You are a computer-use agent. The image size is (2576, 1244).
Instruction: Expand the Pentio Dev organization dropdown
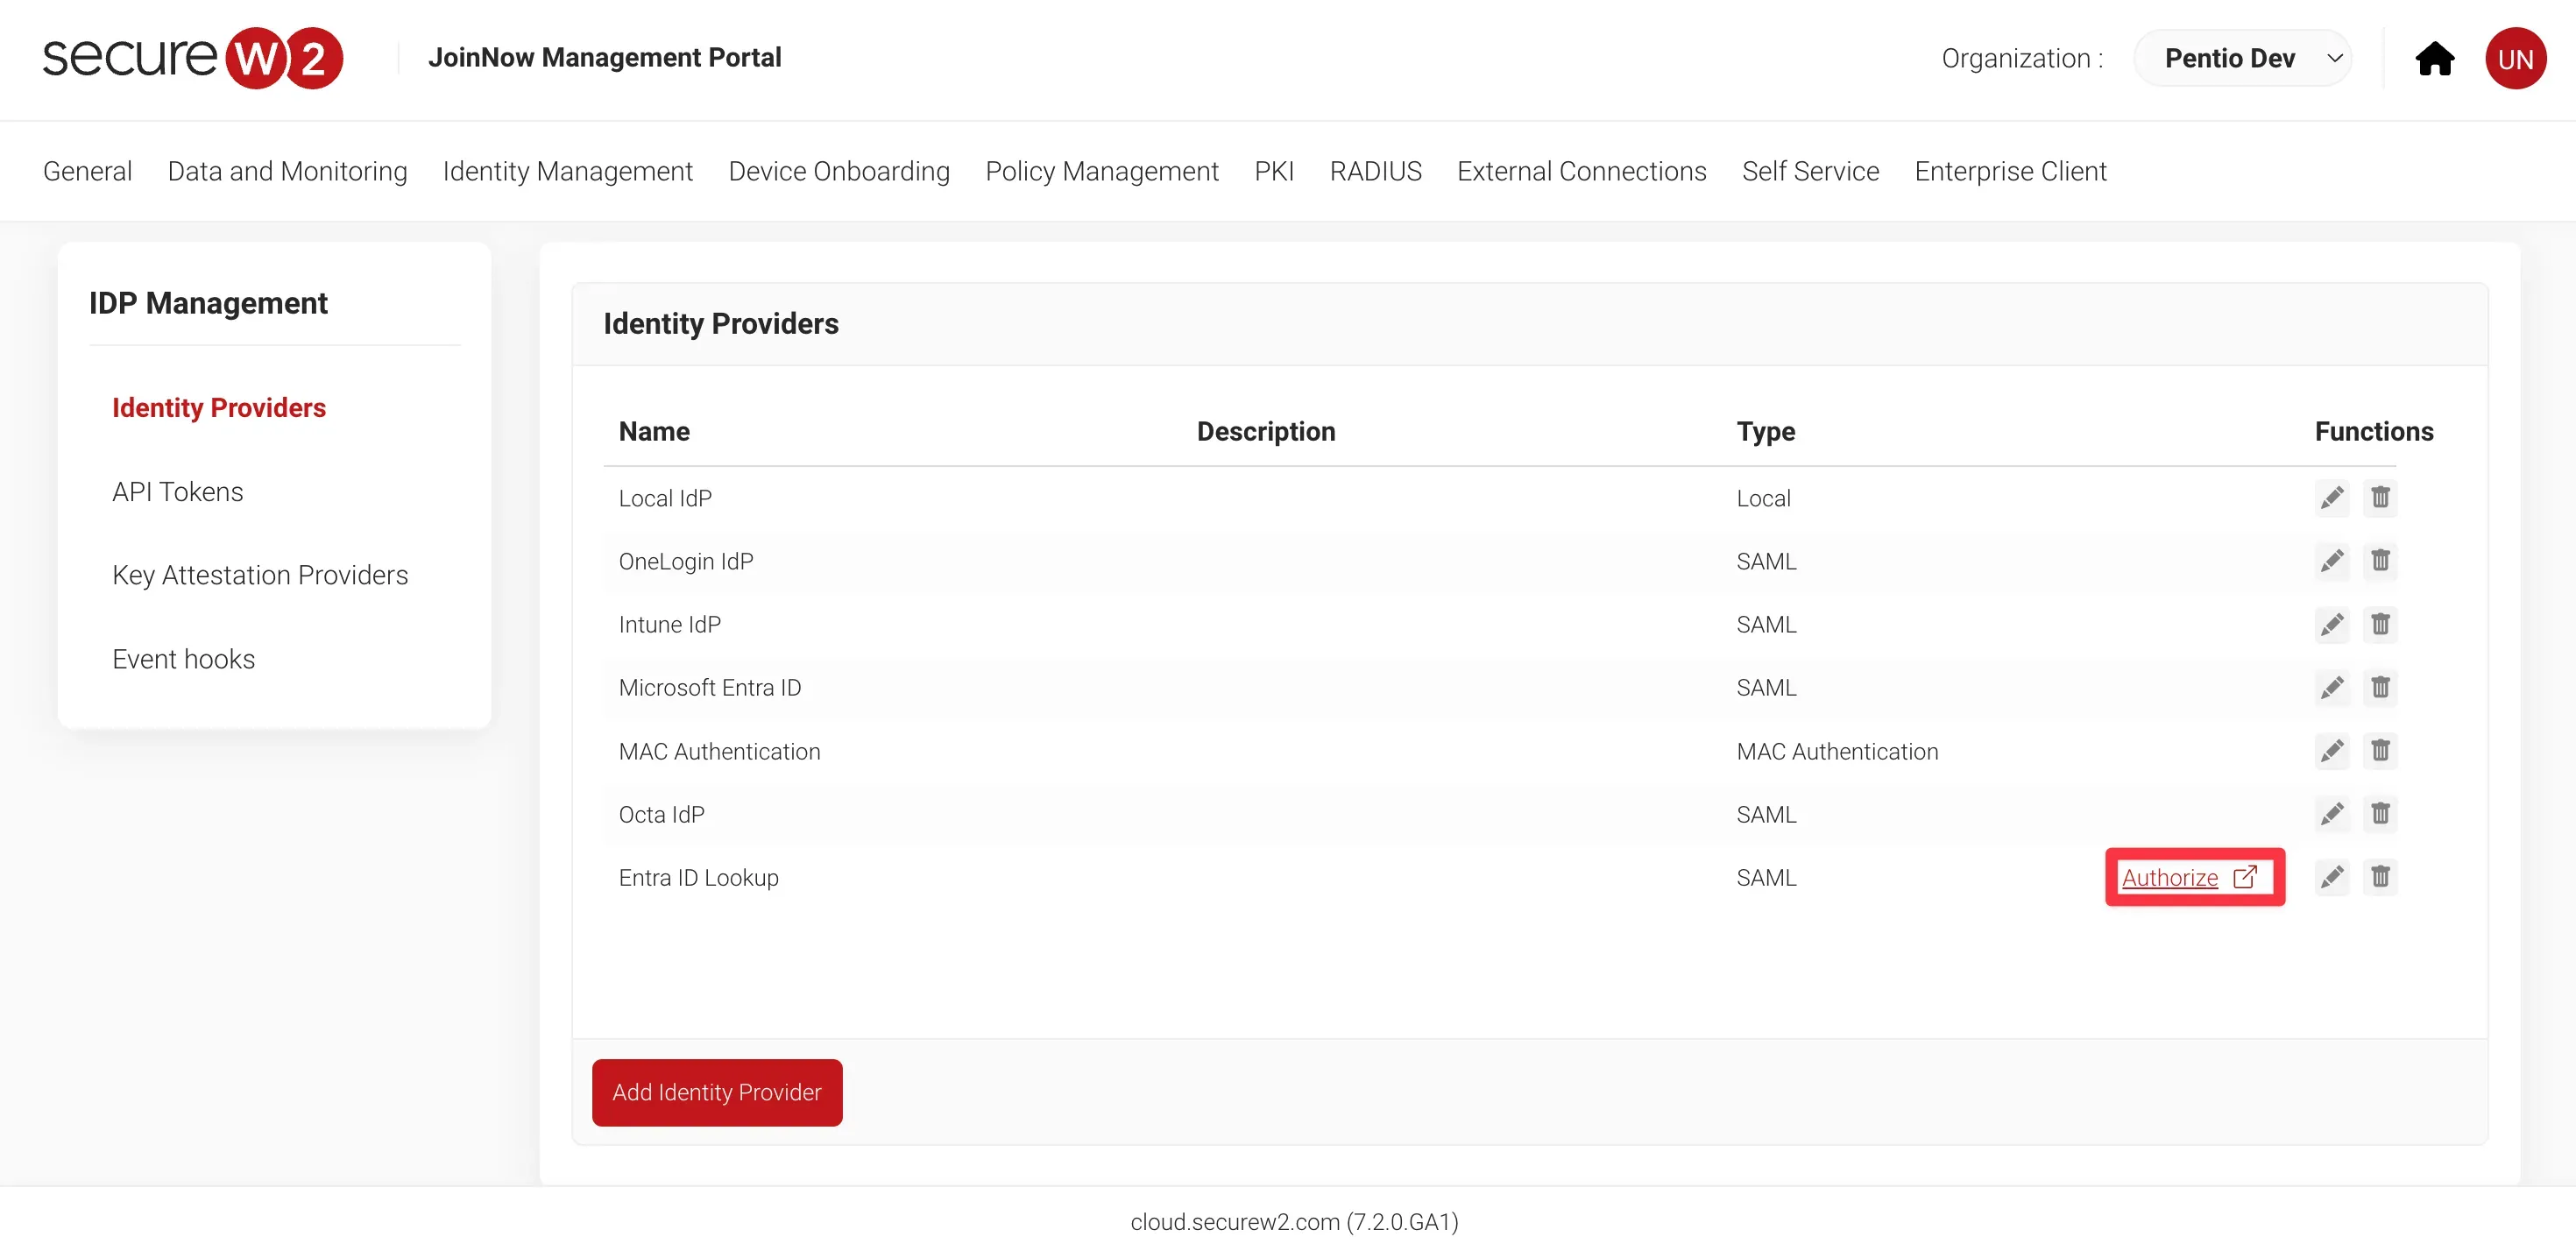pos(2242,59)
